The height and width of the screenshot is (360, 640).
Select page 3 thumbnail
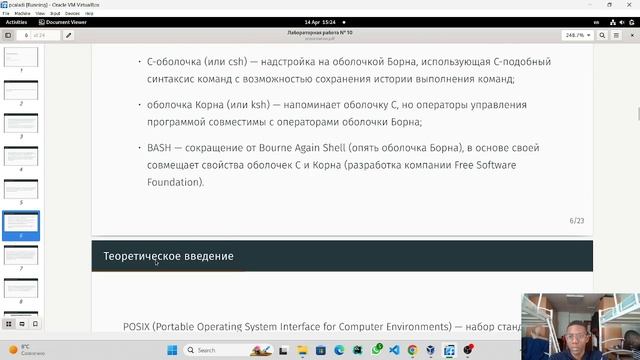click(21, 123)
